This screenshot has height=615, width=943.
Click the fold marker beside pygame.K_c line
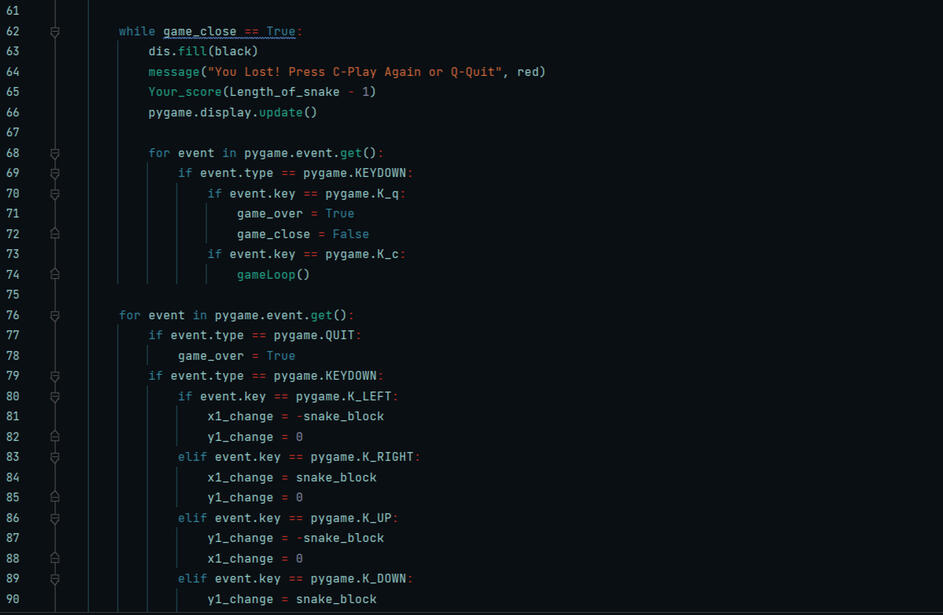pyautogui.click(x=55, y=254)
